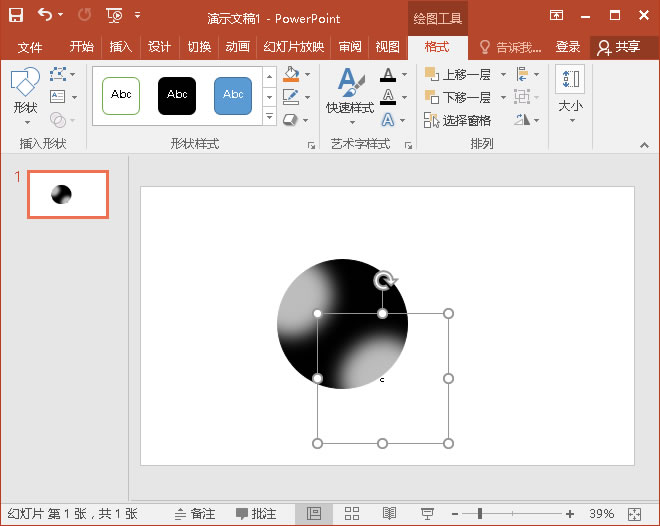Open the shape fill paint bucket

[x=291, y=75]
